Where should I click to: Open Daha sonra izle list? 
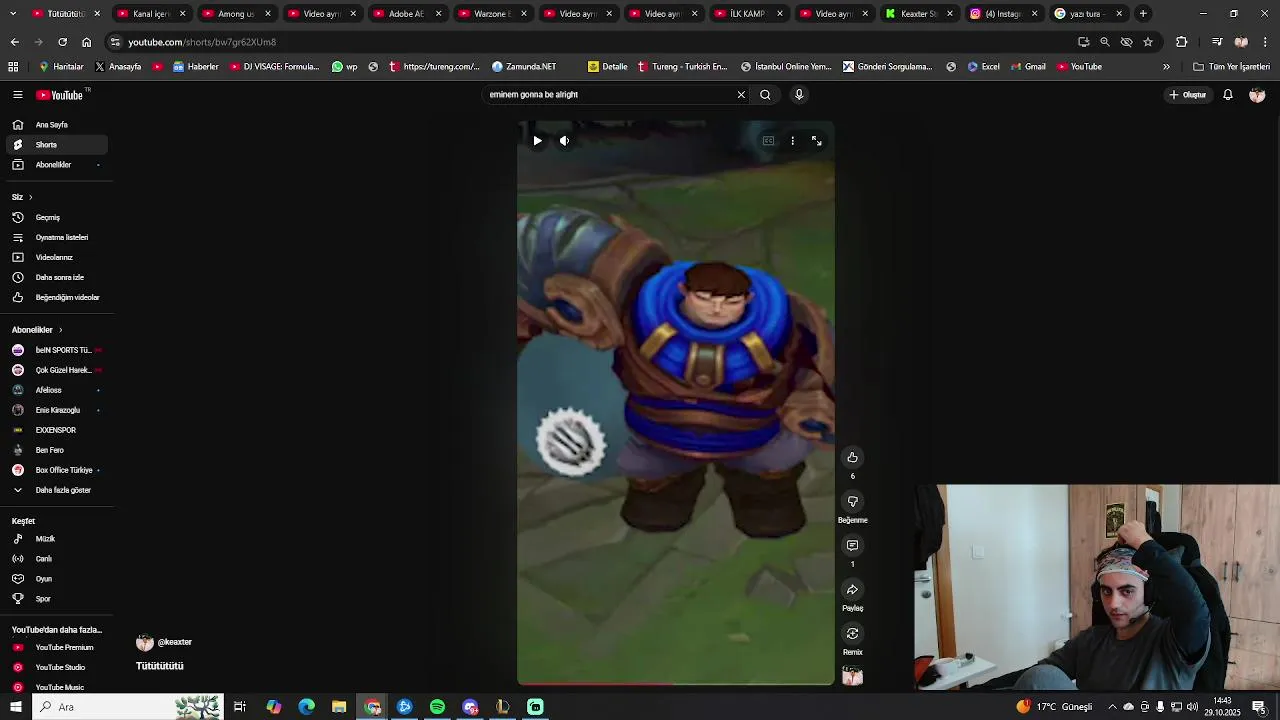coord(56,278)
